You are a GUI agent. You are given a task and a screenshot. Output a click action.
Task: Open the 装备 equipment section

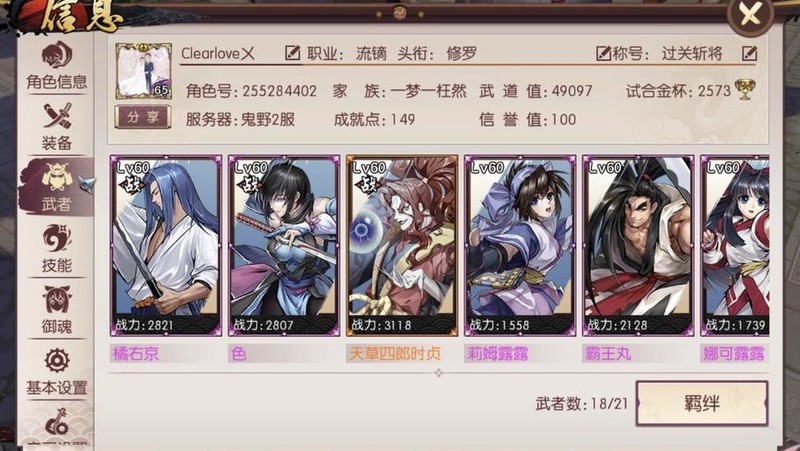tap(56, 127)
